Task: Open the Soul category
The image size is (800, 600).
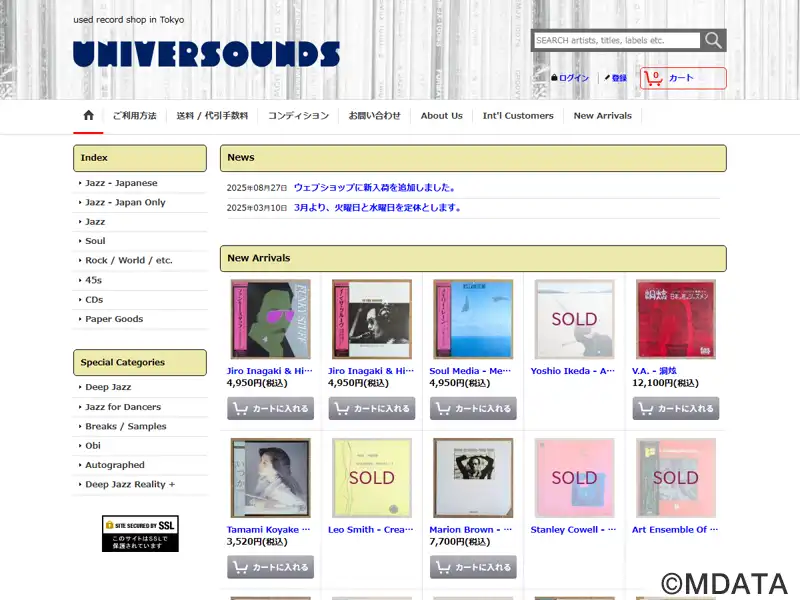Action: click(95, 241)
